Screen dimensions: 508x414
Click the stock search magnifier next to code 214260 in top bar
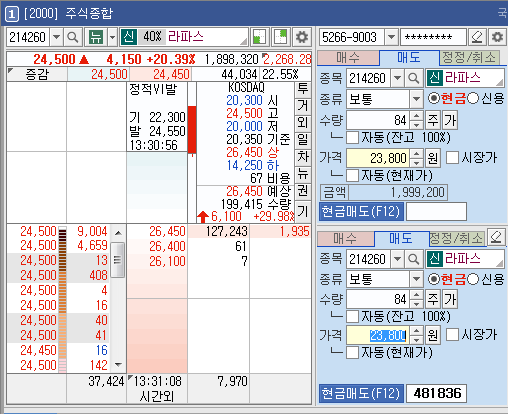click(73, 37)
